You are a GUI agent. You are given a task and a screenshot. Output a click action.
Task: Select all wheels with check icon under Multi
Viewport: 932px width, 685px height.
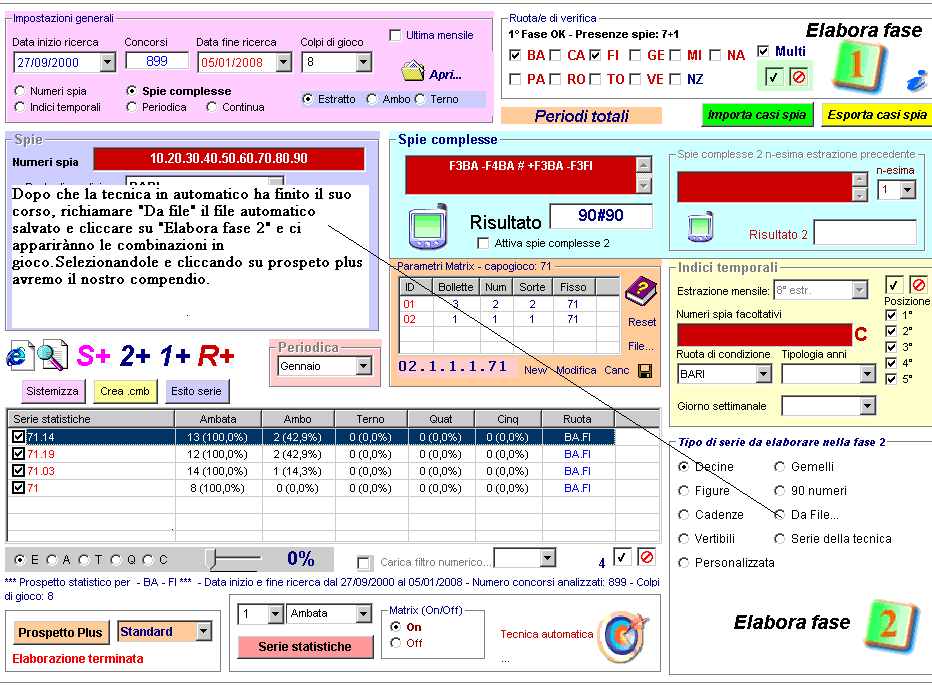click(773, 77)
